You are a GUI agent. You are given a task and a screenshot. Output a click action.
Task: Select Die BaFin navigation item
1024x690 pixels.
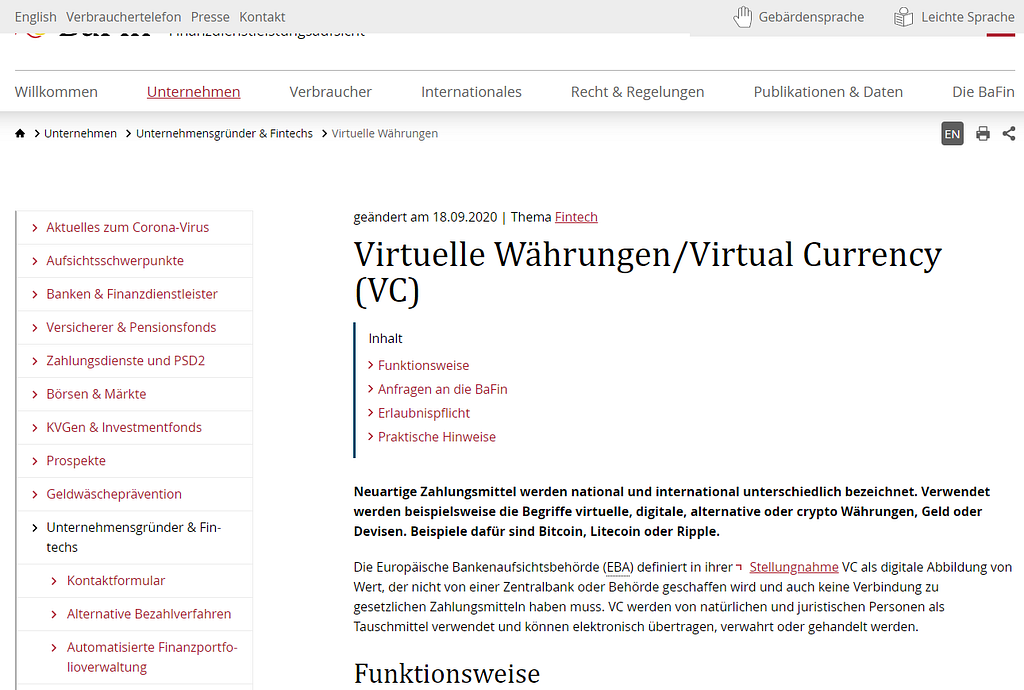coord(984,92)
